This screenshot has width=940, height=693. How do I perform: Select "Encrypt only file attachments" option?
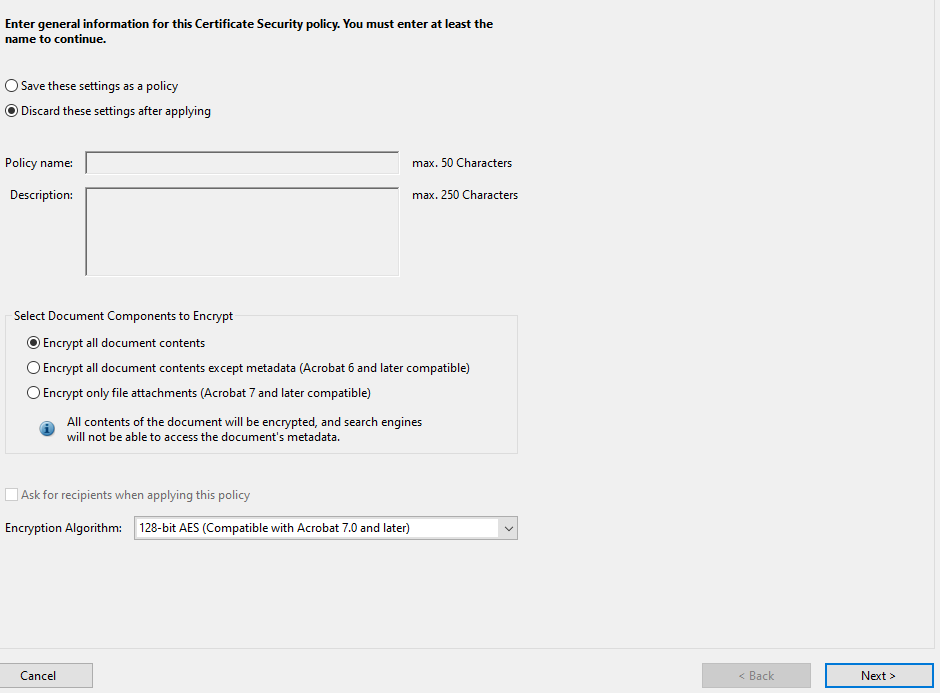click(34, 393)
